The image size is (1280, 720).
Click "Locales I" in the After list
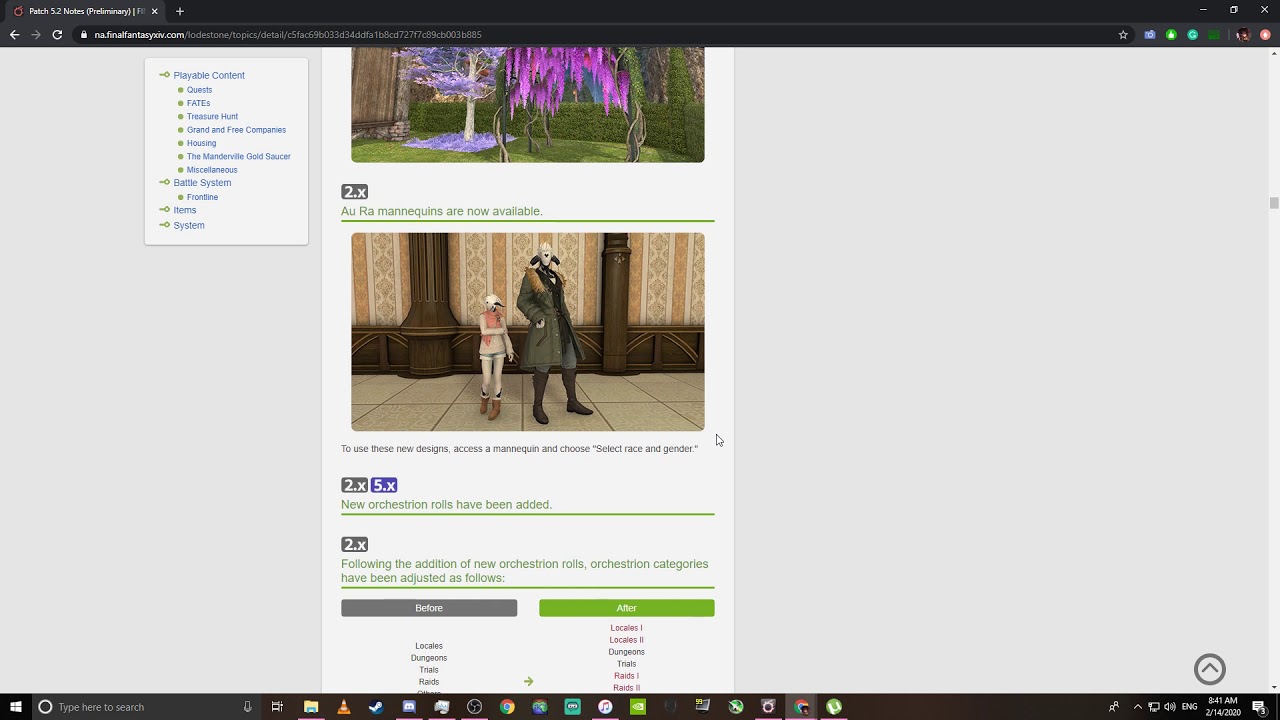pyautogui.click(x=626, y=628)
